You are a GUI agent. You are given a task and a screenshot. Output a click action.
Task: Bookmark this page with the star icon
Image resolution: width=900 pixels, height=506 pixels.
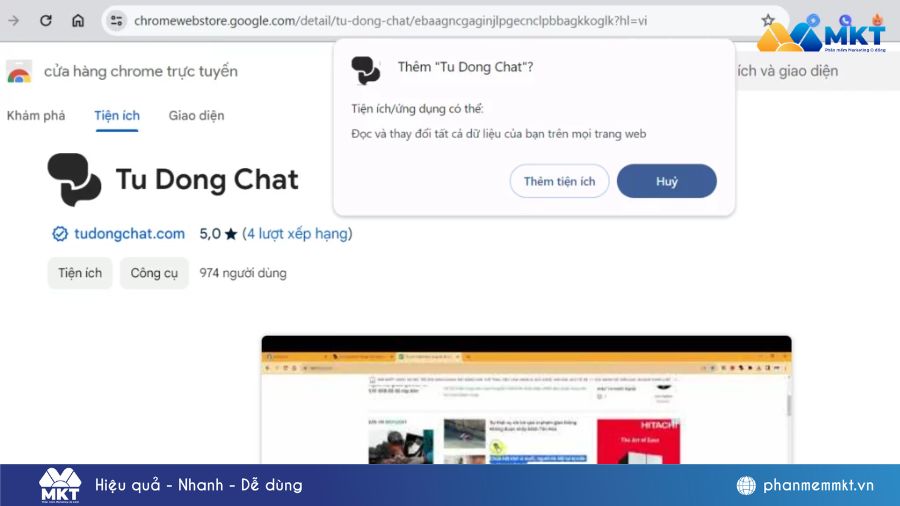tap(767, 21)
